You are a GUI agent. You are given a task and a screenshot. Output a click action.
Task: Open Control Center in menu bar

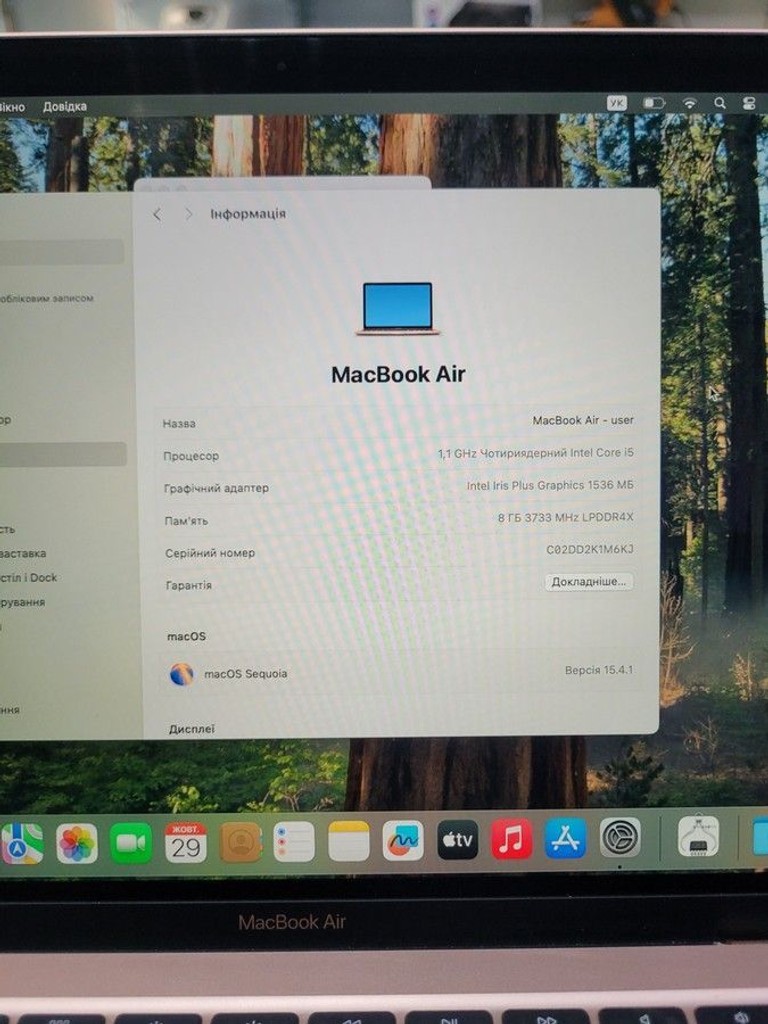pos(749,103)
